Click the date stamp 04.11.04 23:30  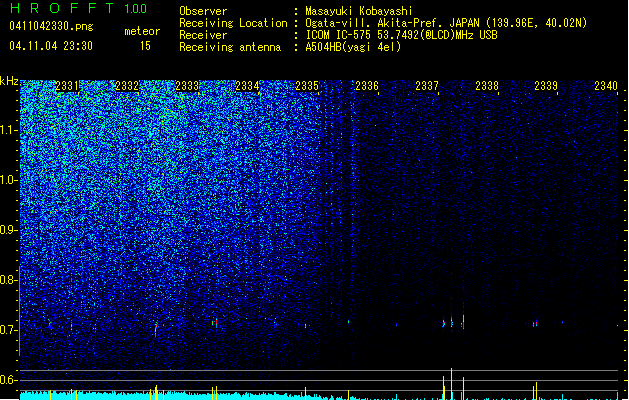click(51, 46)
